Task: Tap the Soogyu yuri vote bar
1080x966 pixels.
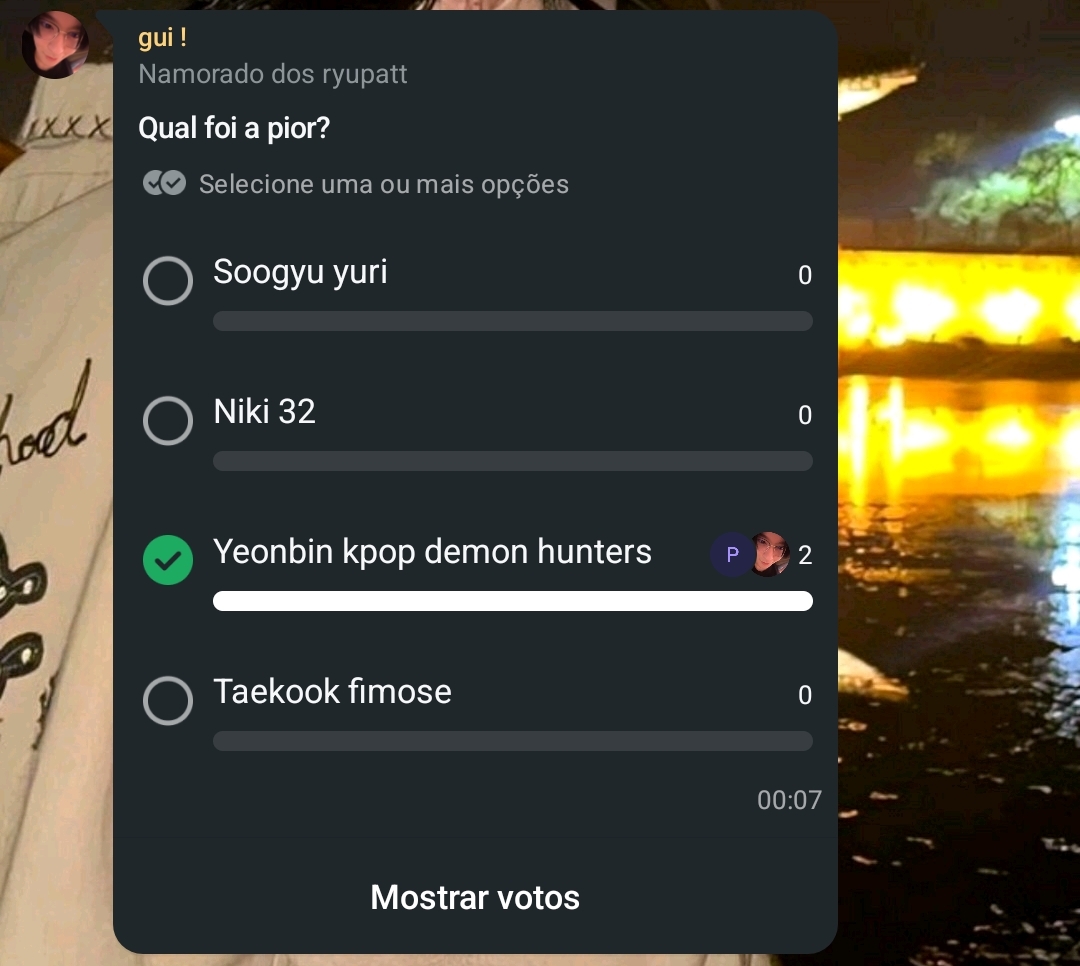Action: (x=513, y=321)
